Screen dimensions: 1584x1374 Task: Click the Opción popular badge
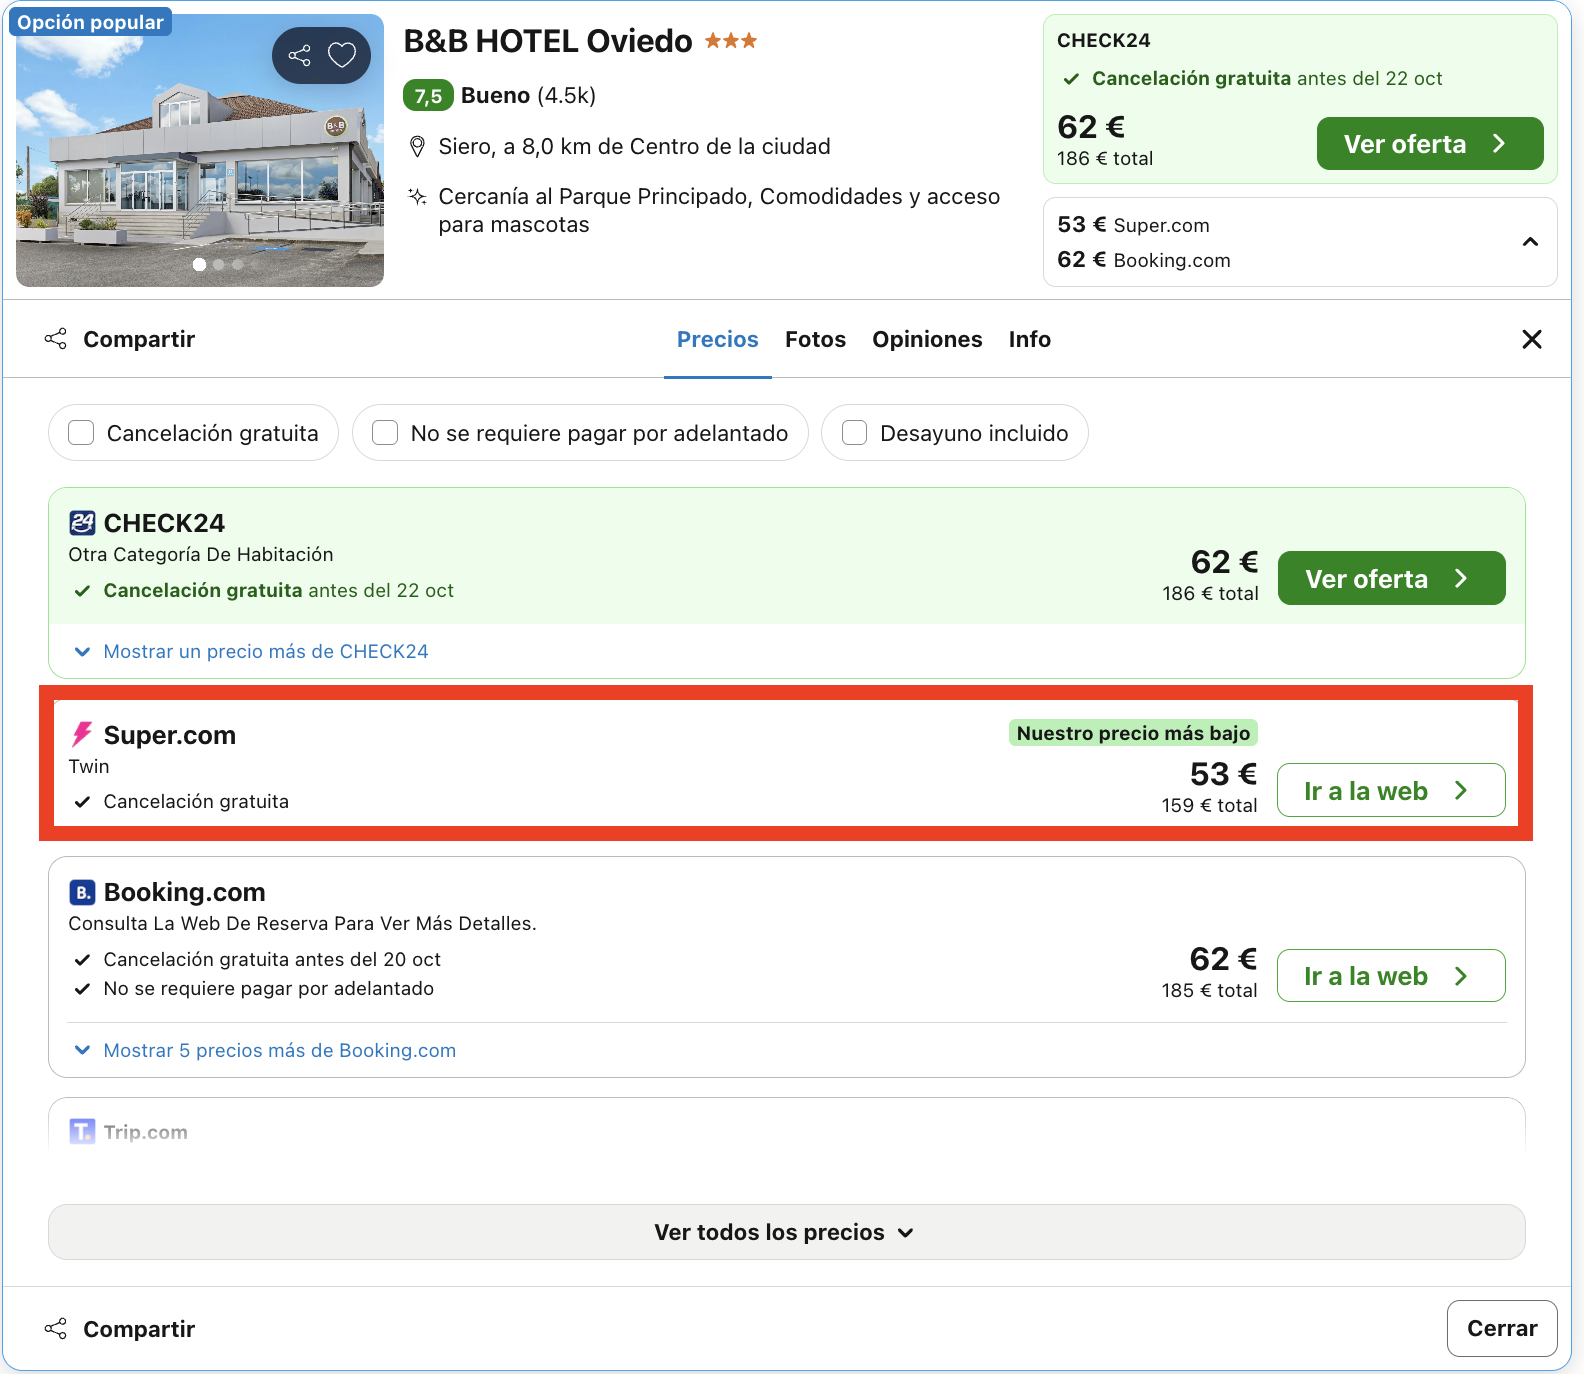(x=90, y=22)
